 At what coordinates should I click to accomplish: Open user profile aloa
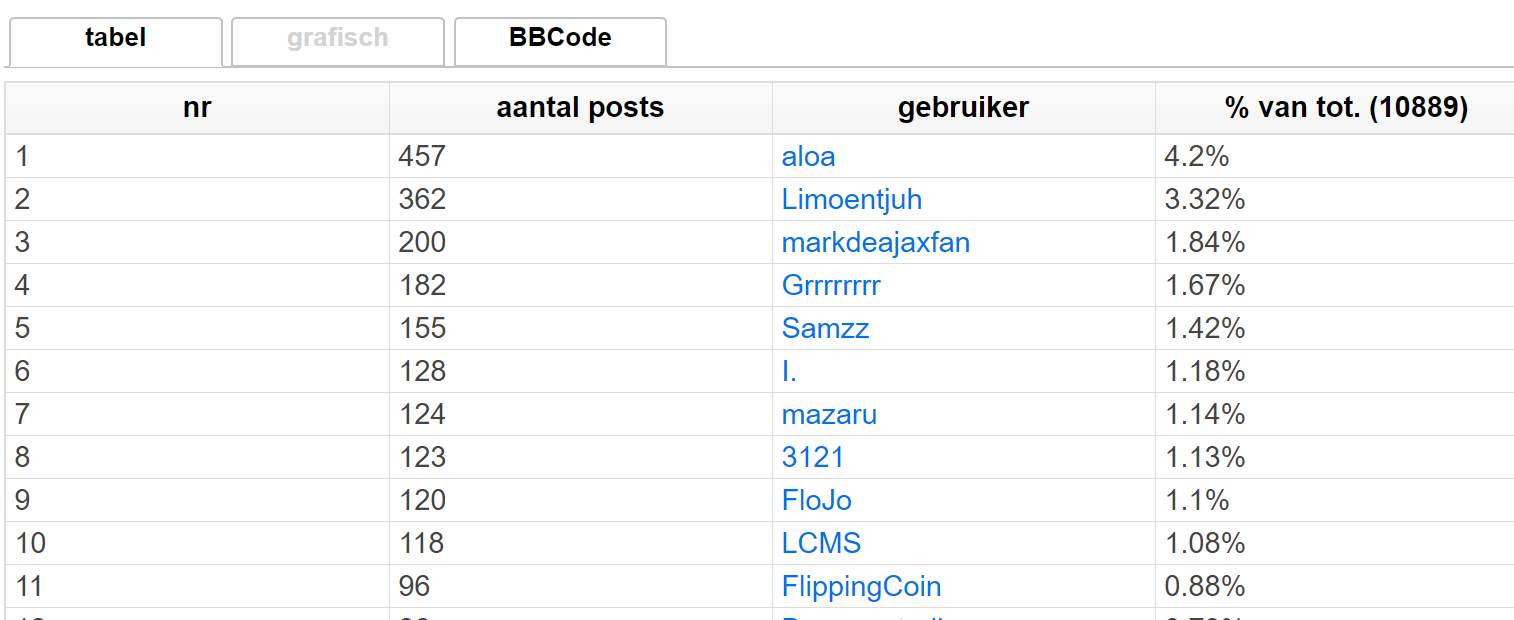pyautogui.click(x=808, y=157)
